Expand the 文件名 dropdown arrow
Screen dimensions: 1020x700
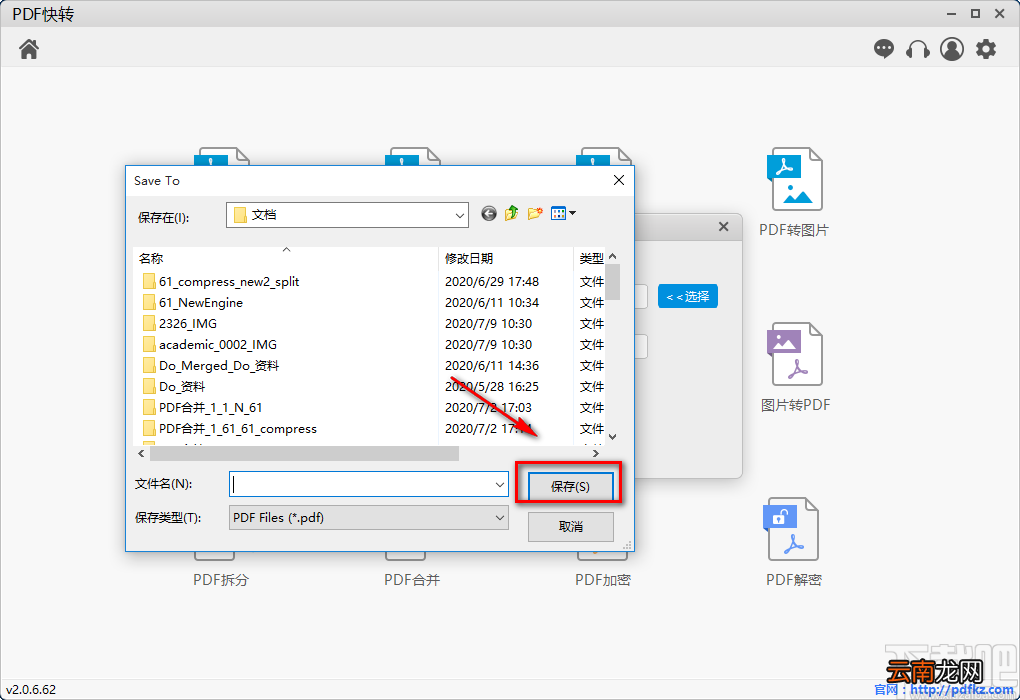[500, 485]
